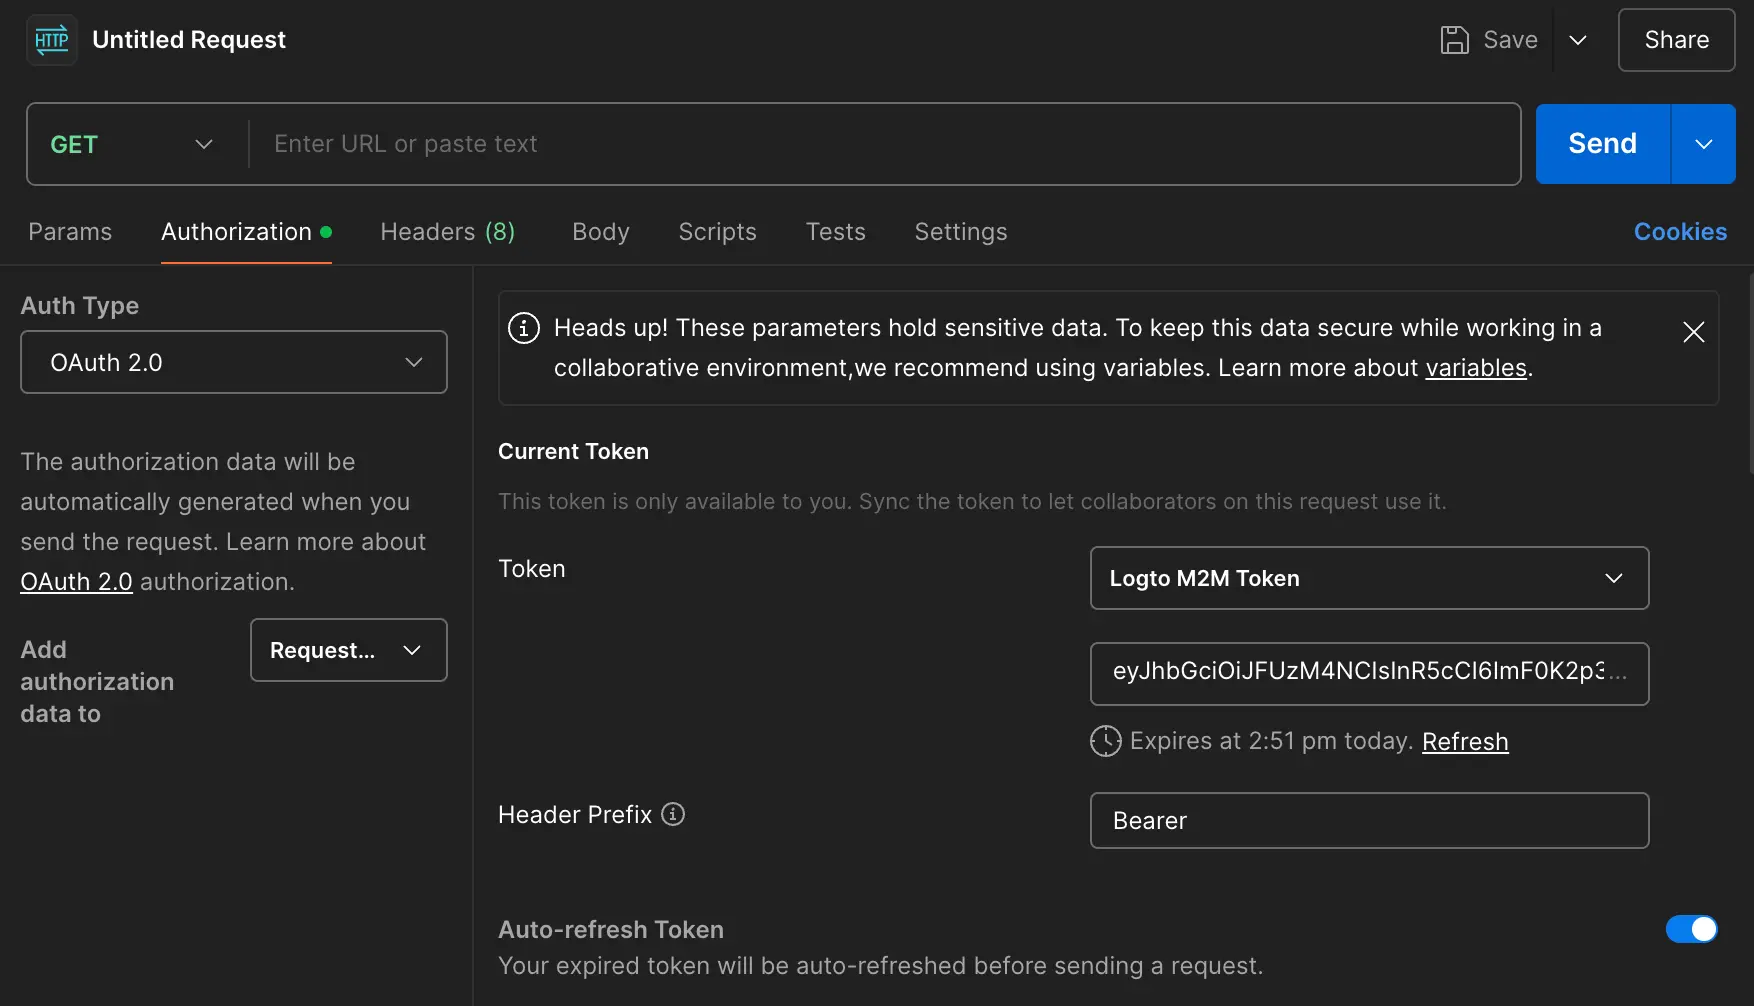Click the Refresh token link
The image size is (1754, 1006).
point(1464,741)
